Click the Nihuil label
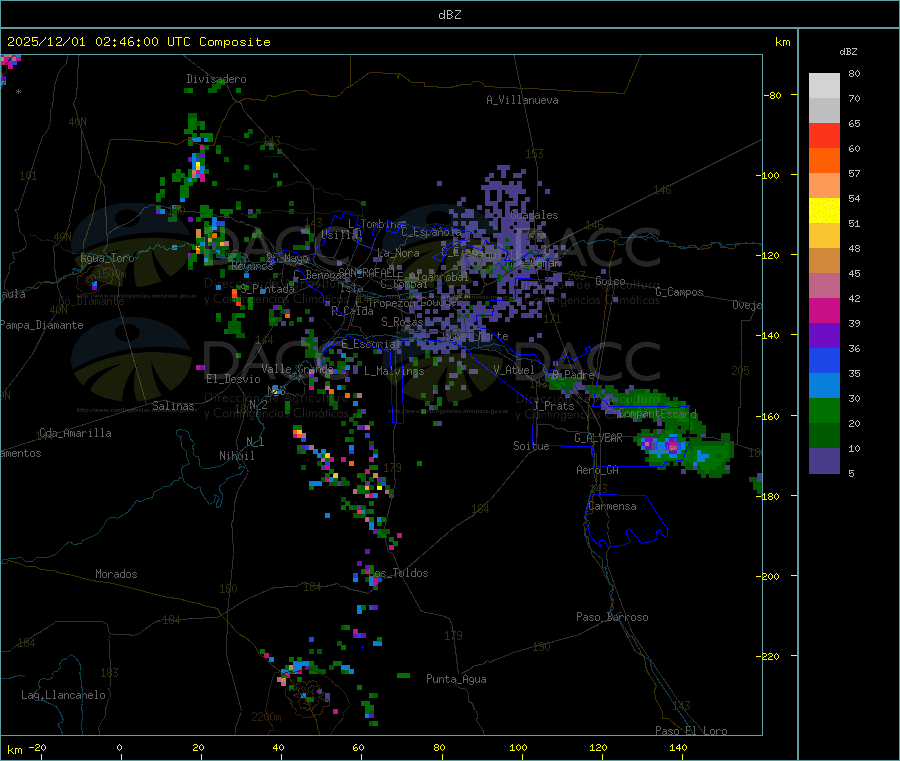 [237, 456]
